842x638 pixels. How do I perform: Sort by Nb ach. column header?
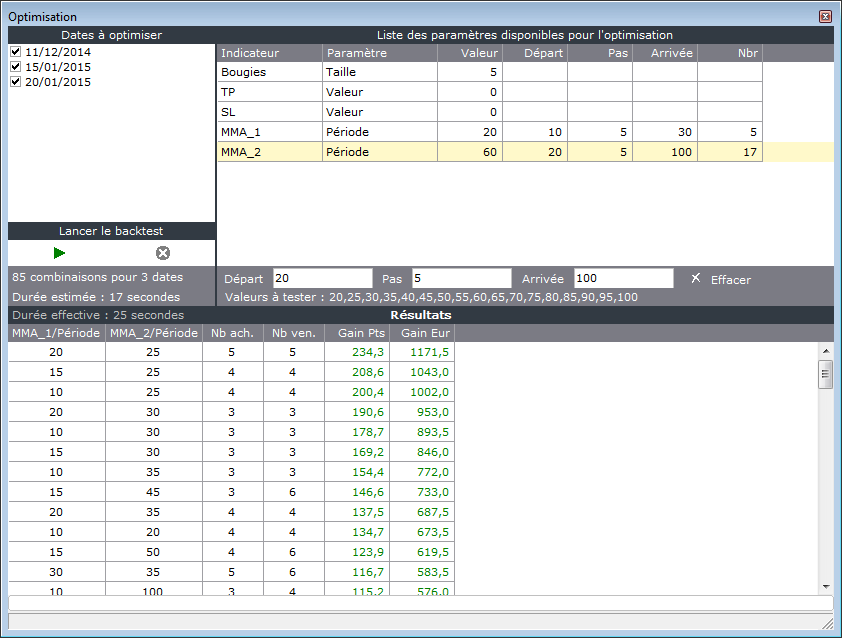(233, 333)
